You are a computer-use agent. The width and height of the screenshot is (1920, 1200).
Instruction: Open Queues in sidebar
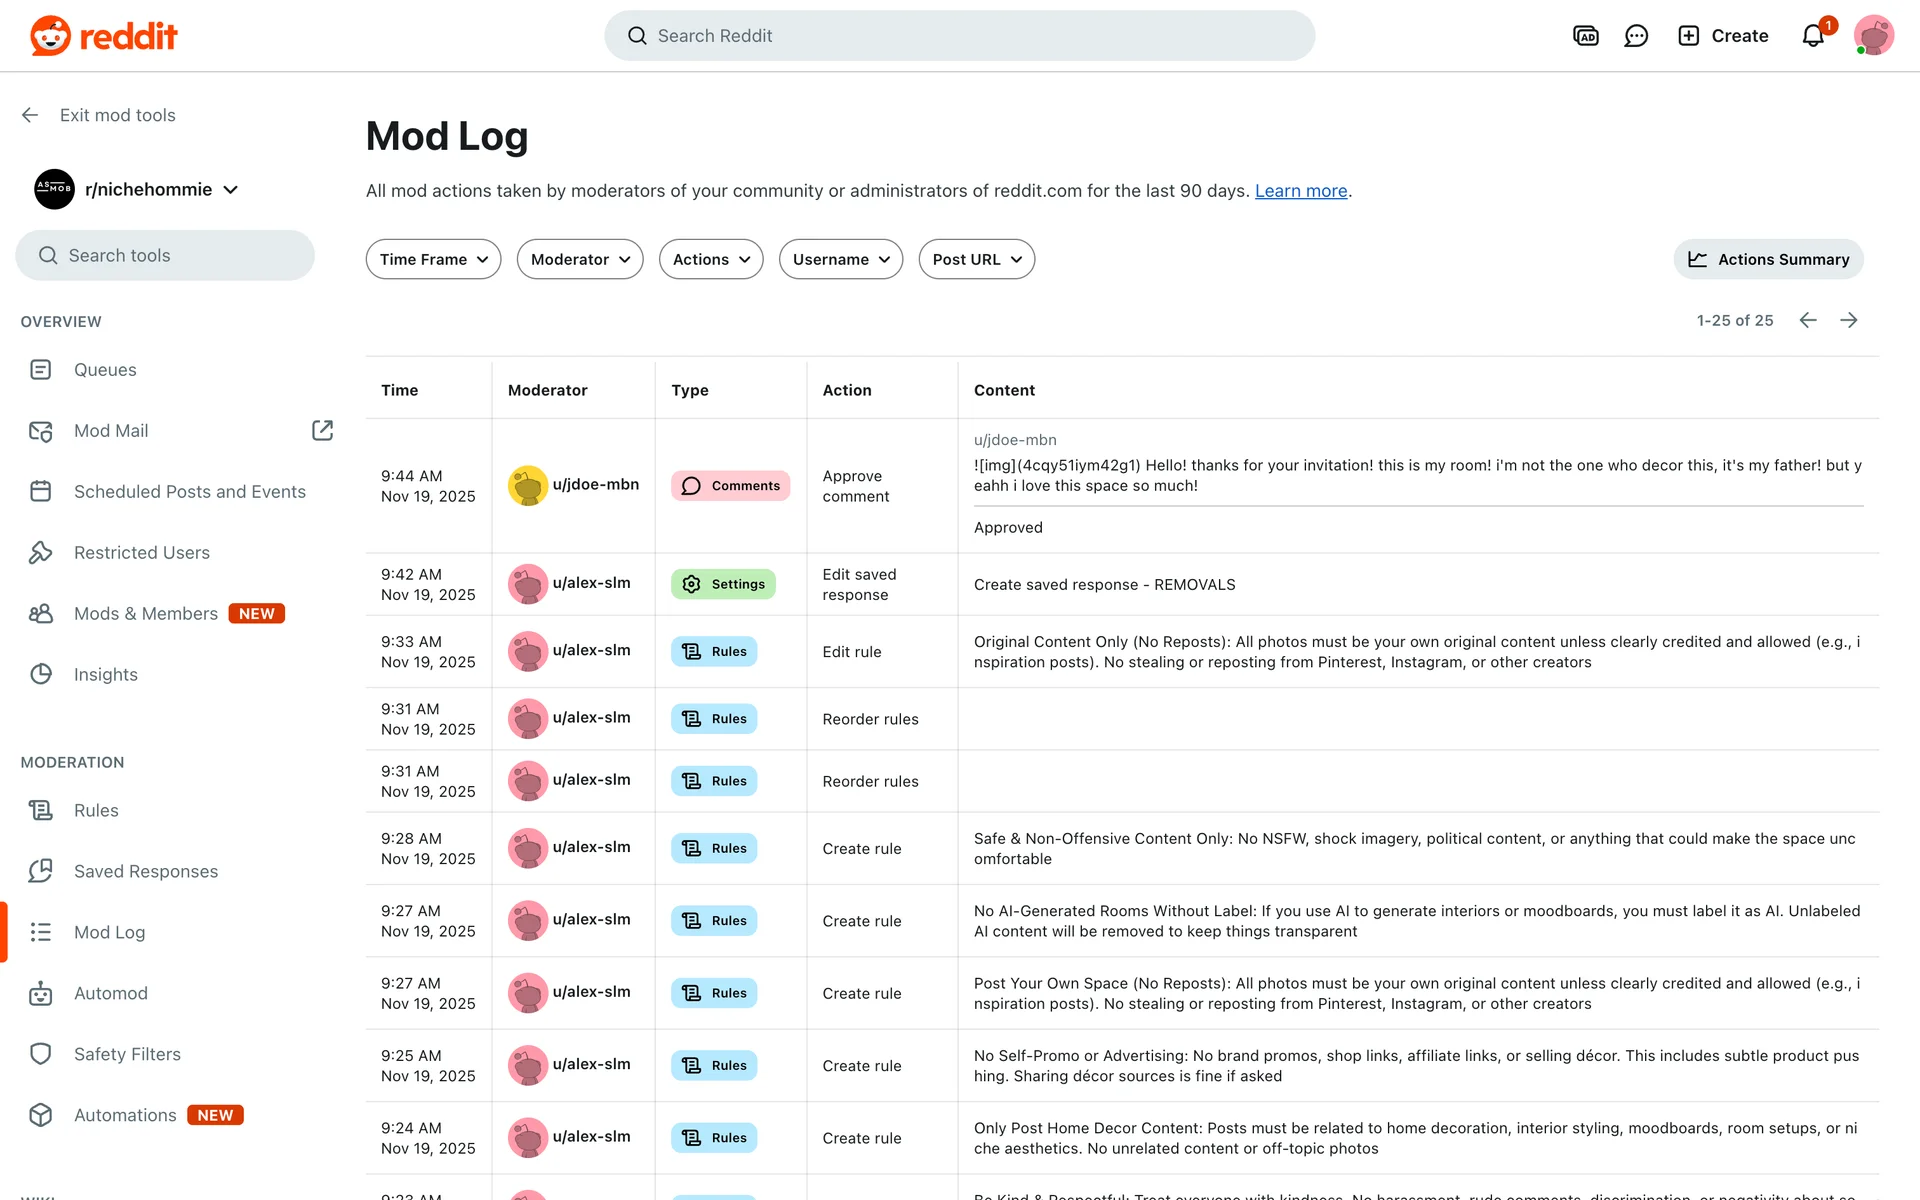click(x=105, y=370)
